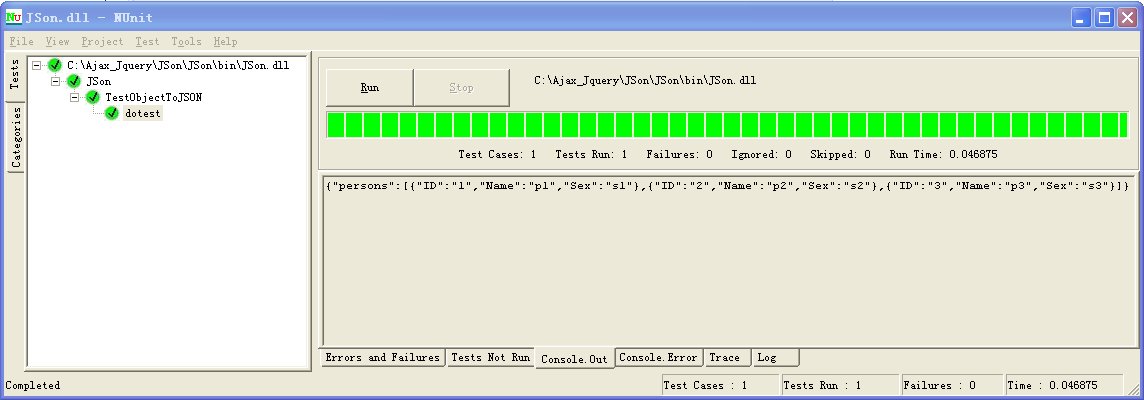
Task: Collapse the JSon.dll root tree node
Action: click(37, 65)
